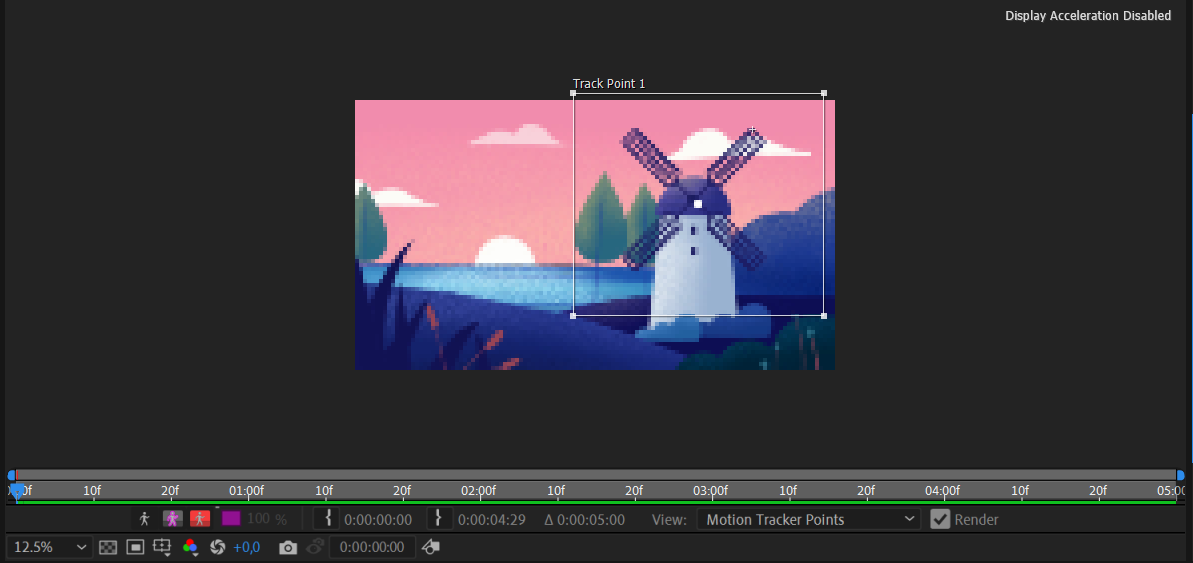Click the 03:00f mark on time ruler

pos(710,491)
